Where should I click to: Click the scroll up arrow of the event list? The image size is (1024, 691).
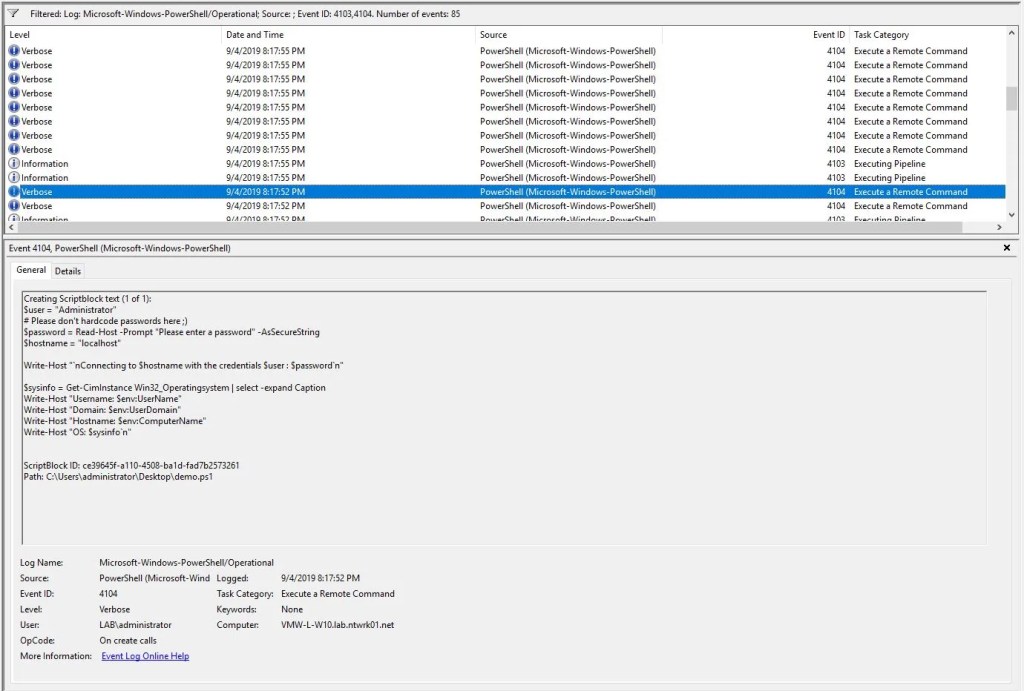click(1012, 33)
